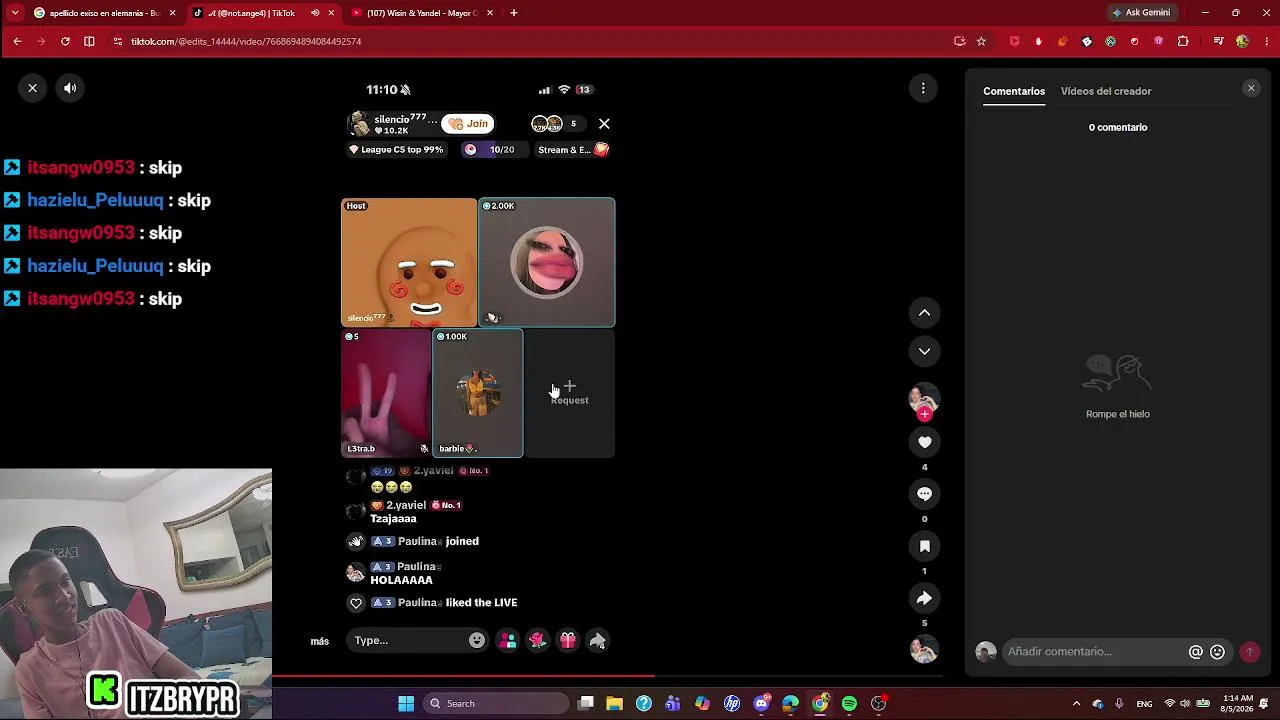Close the comments side panel
Screen dimensions: 1280x720
pyautogui.click(x=1250, y=88)
